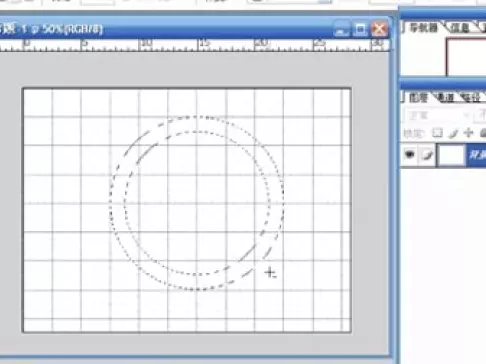Open the layer blend mode dropdown
486x364 pixels.
click(x=437, y=115)
